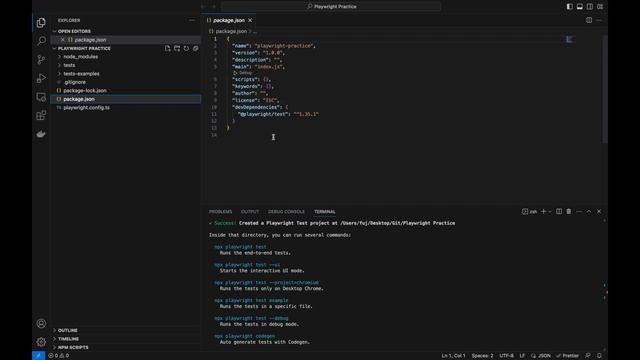Viewport: 640px width, 360px height.
Task: Switch to the Output tab
Action: tap(250, 211)
